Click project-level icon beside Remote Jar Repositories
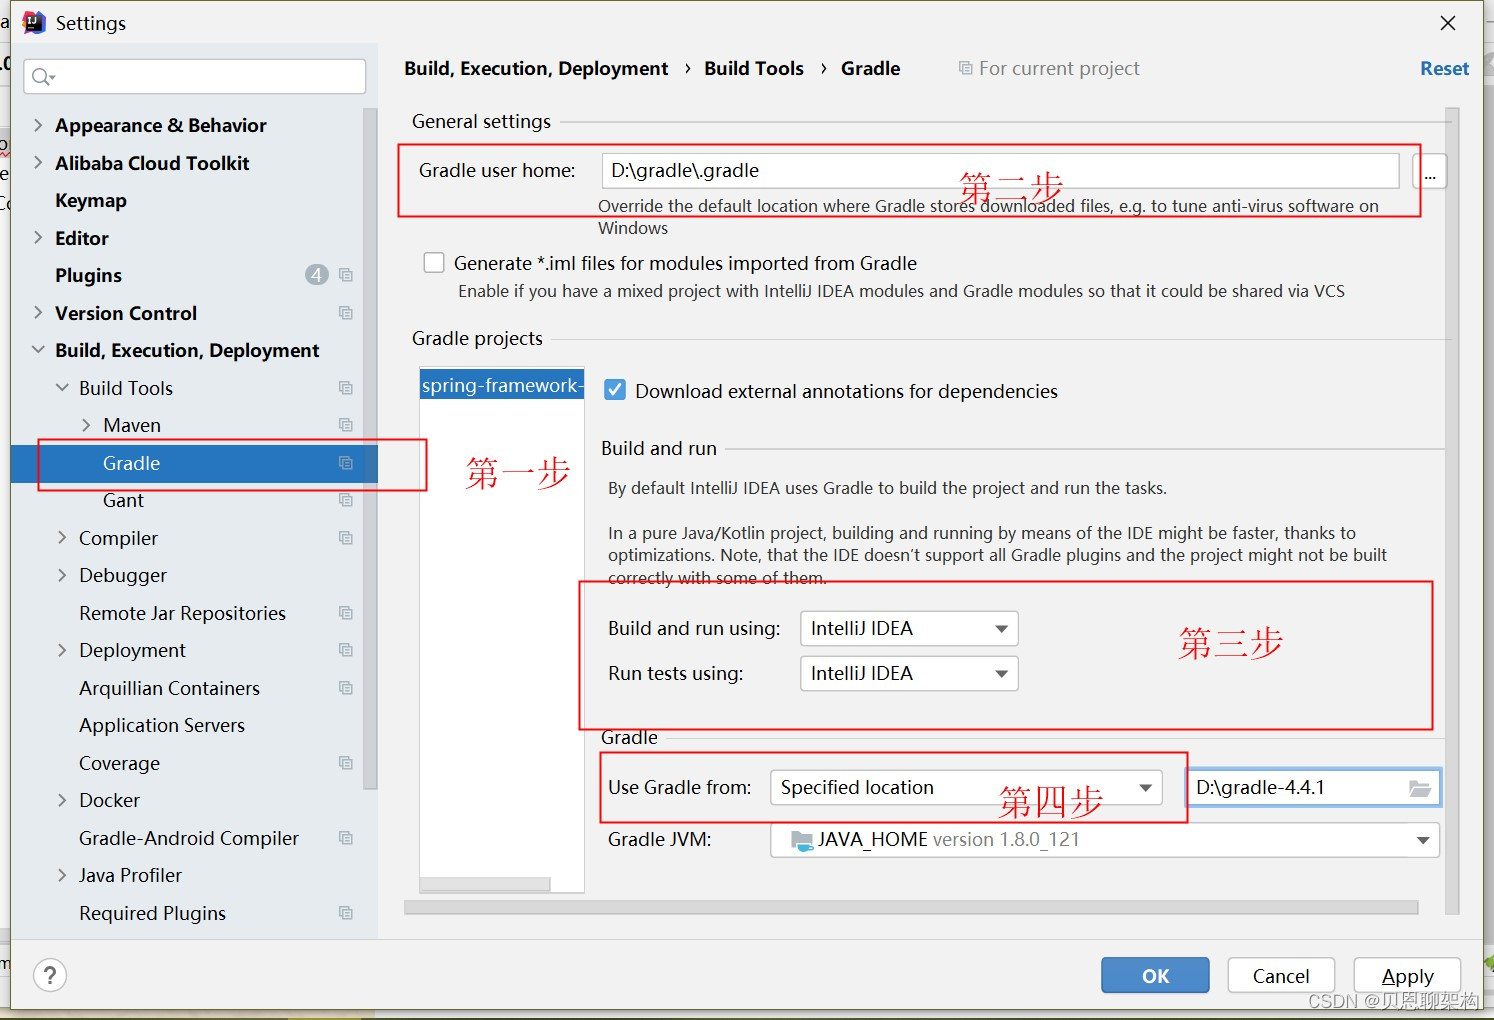Screen dimensions: 1494x1020 click(x=346, y=613)
